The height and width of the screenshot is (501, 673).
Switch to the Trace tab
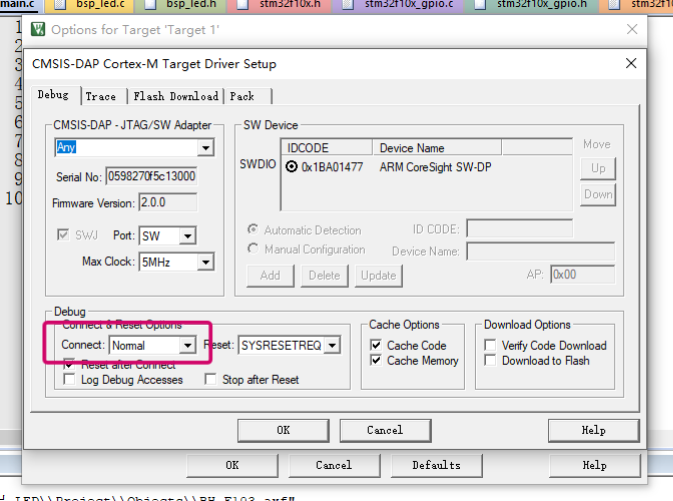[100, 96]
